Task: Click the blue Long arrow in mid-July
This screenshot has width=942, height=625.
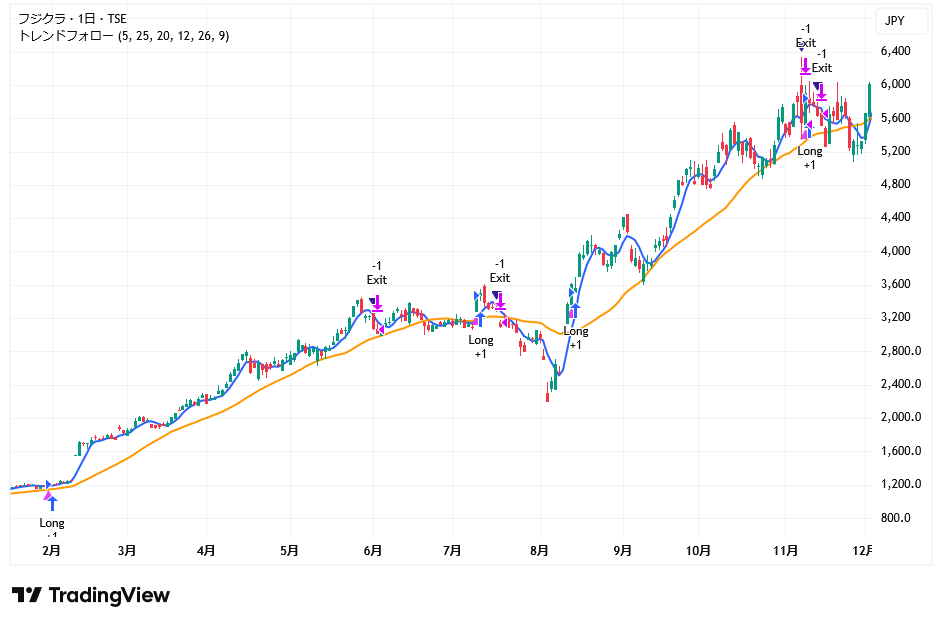Action: pos(481,320)
